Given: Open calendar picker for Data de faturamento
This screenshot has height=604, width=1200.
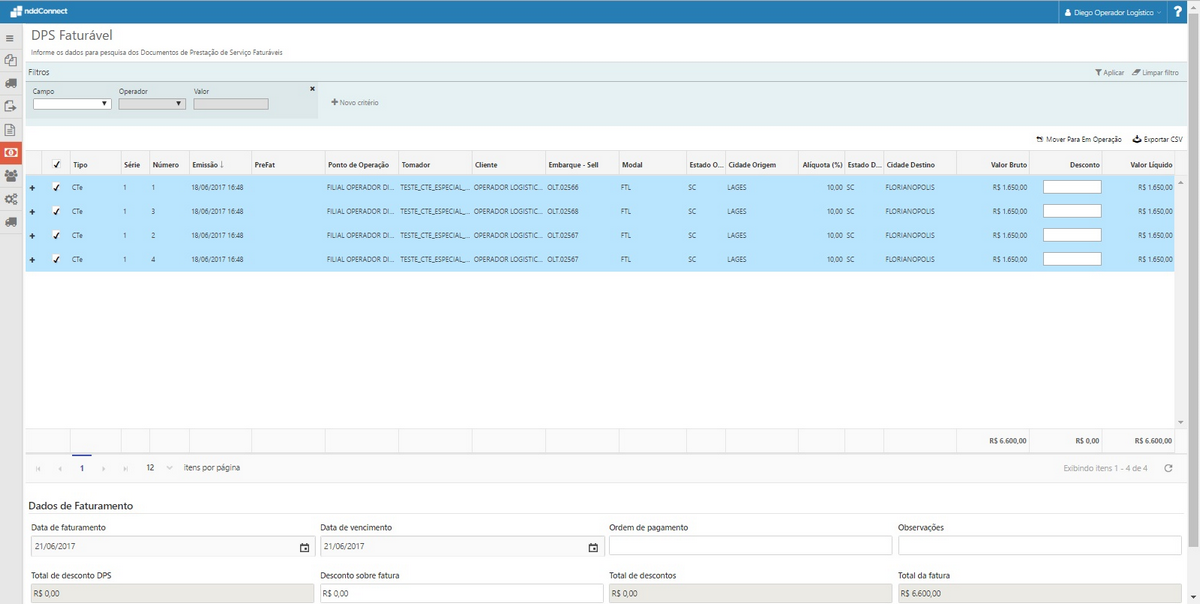Looking at the screenshot, I should (x=304, y=547).
